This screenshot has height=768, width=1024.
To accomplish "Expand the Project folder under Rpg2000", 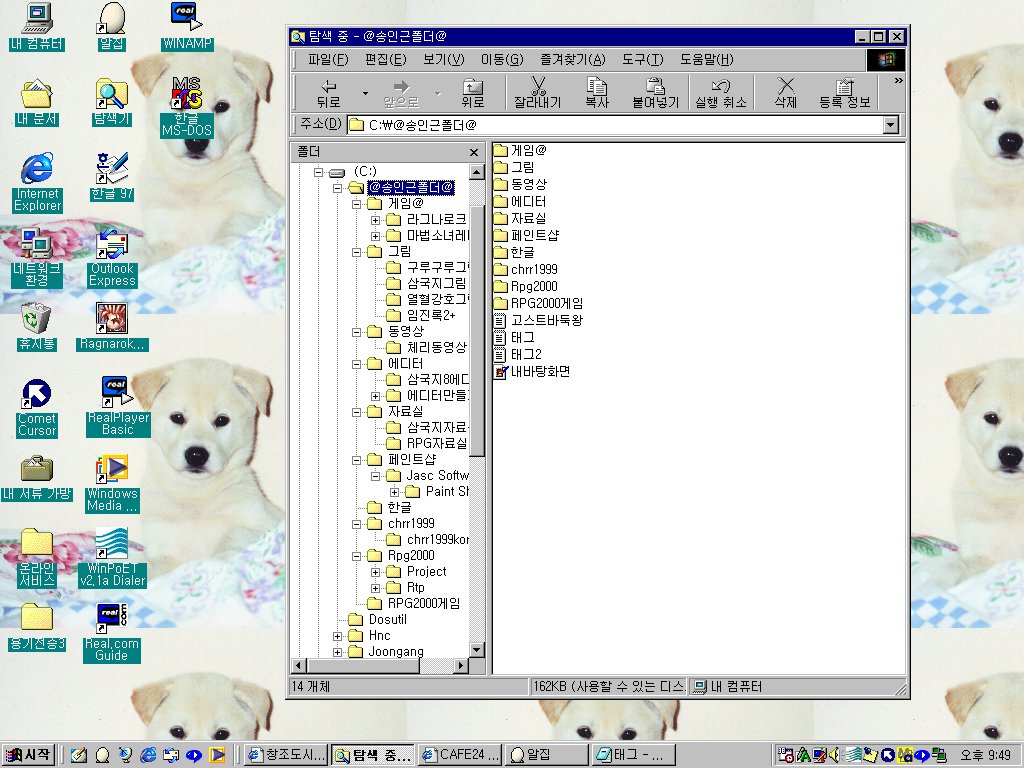I will [x=375, y=572].
